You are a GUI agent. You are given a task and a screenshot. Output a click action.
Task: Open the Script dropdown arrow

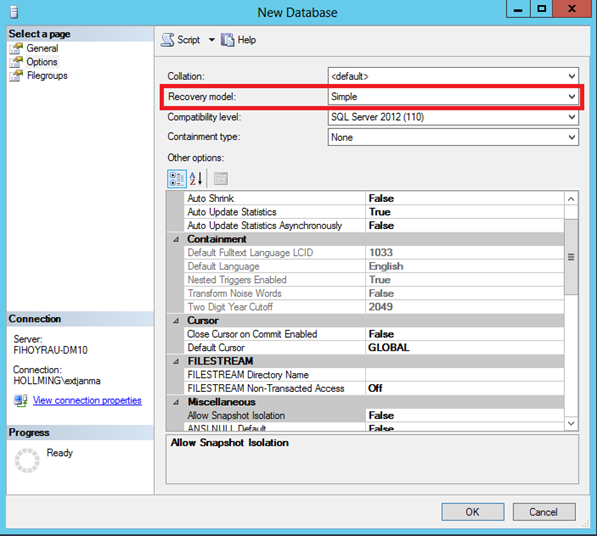[x=211, y=40]
